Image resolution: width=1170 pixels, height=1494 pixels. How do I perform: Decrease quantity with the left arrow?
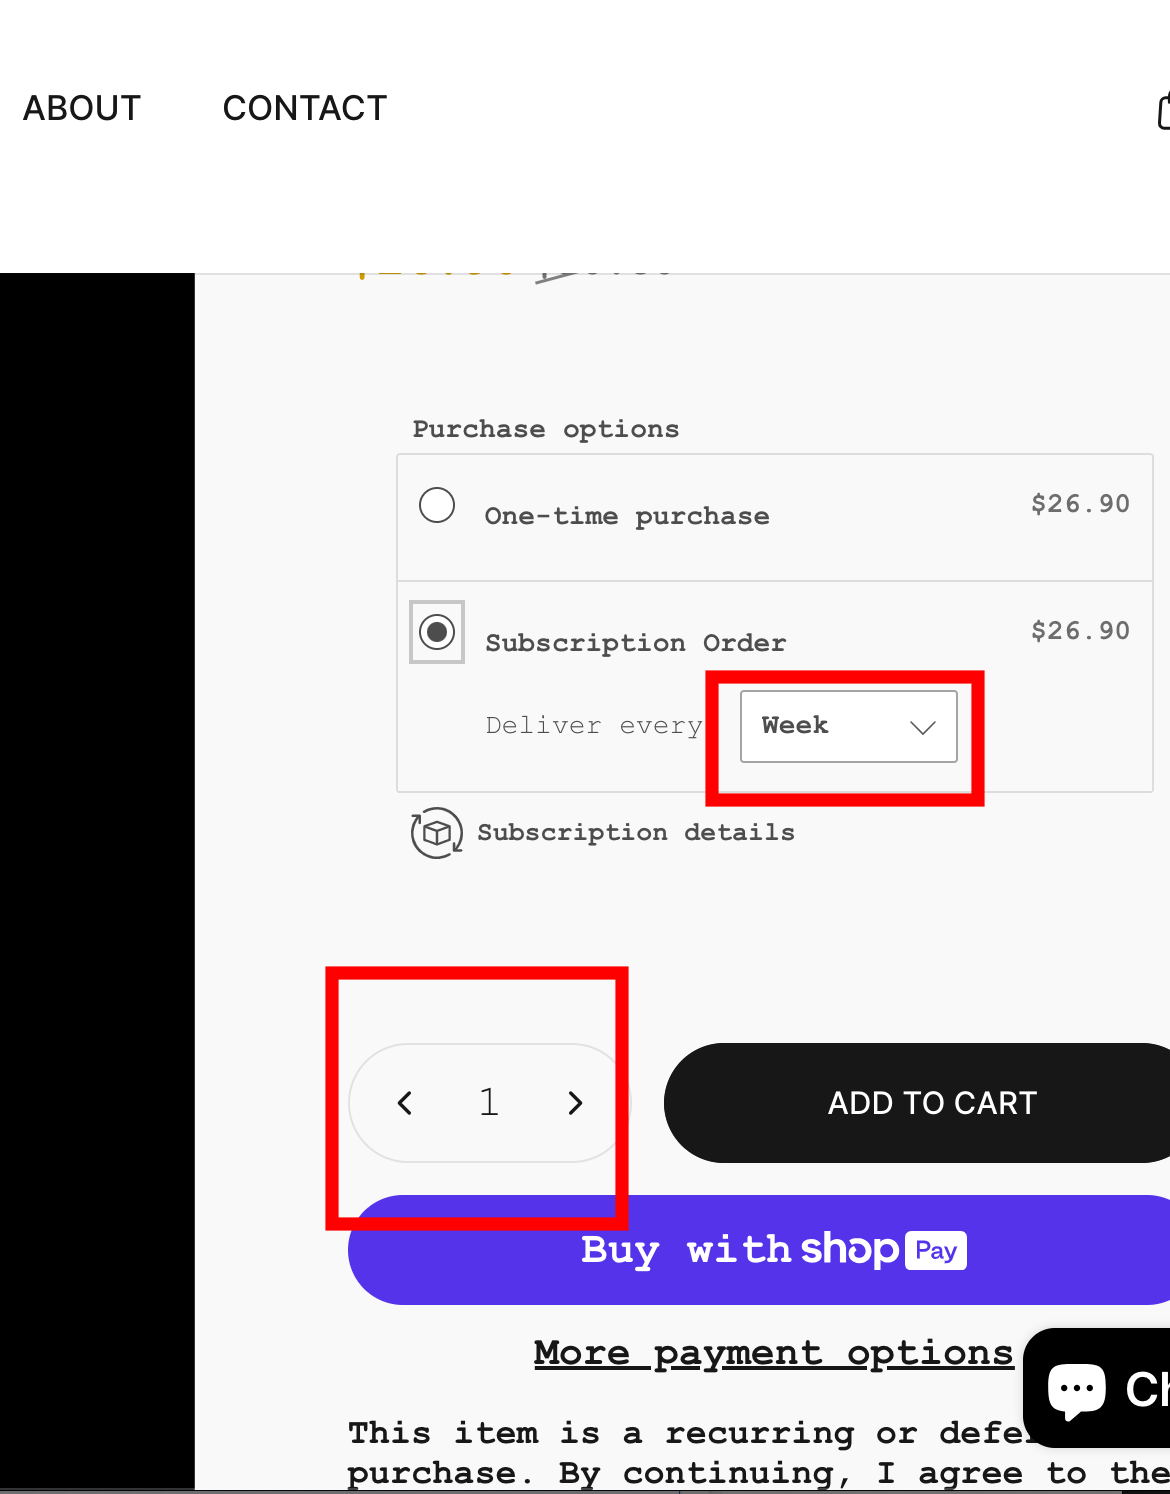point(405,1103)
